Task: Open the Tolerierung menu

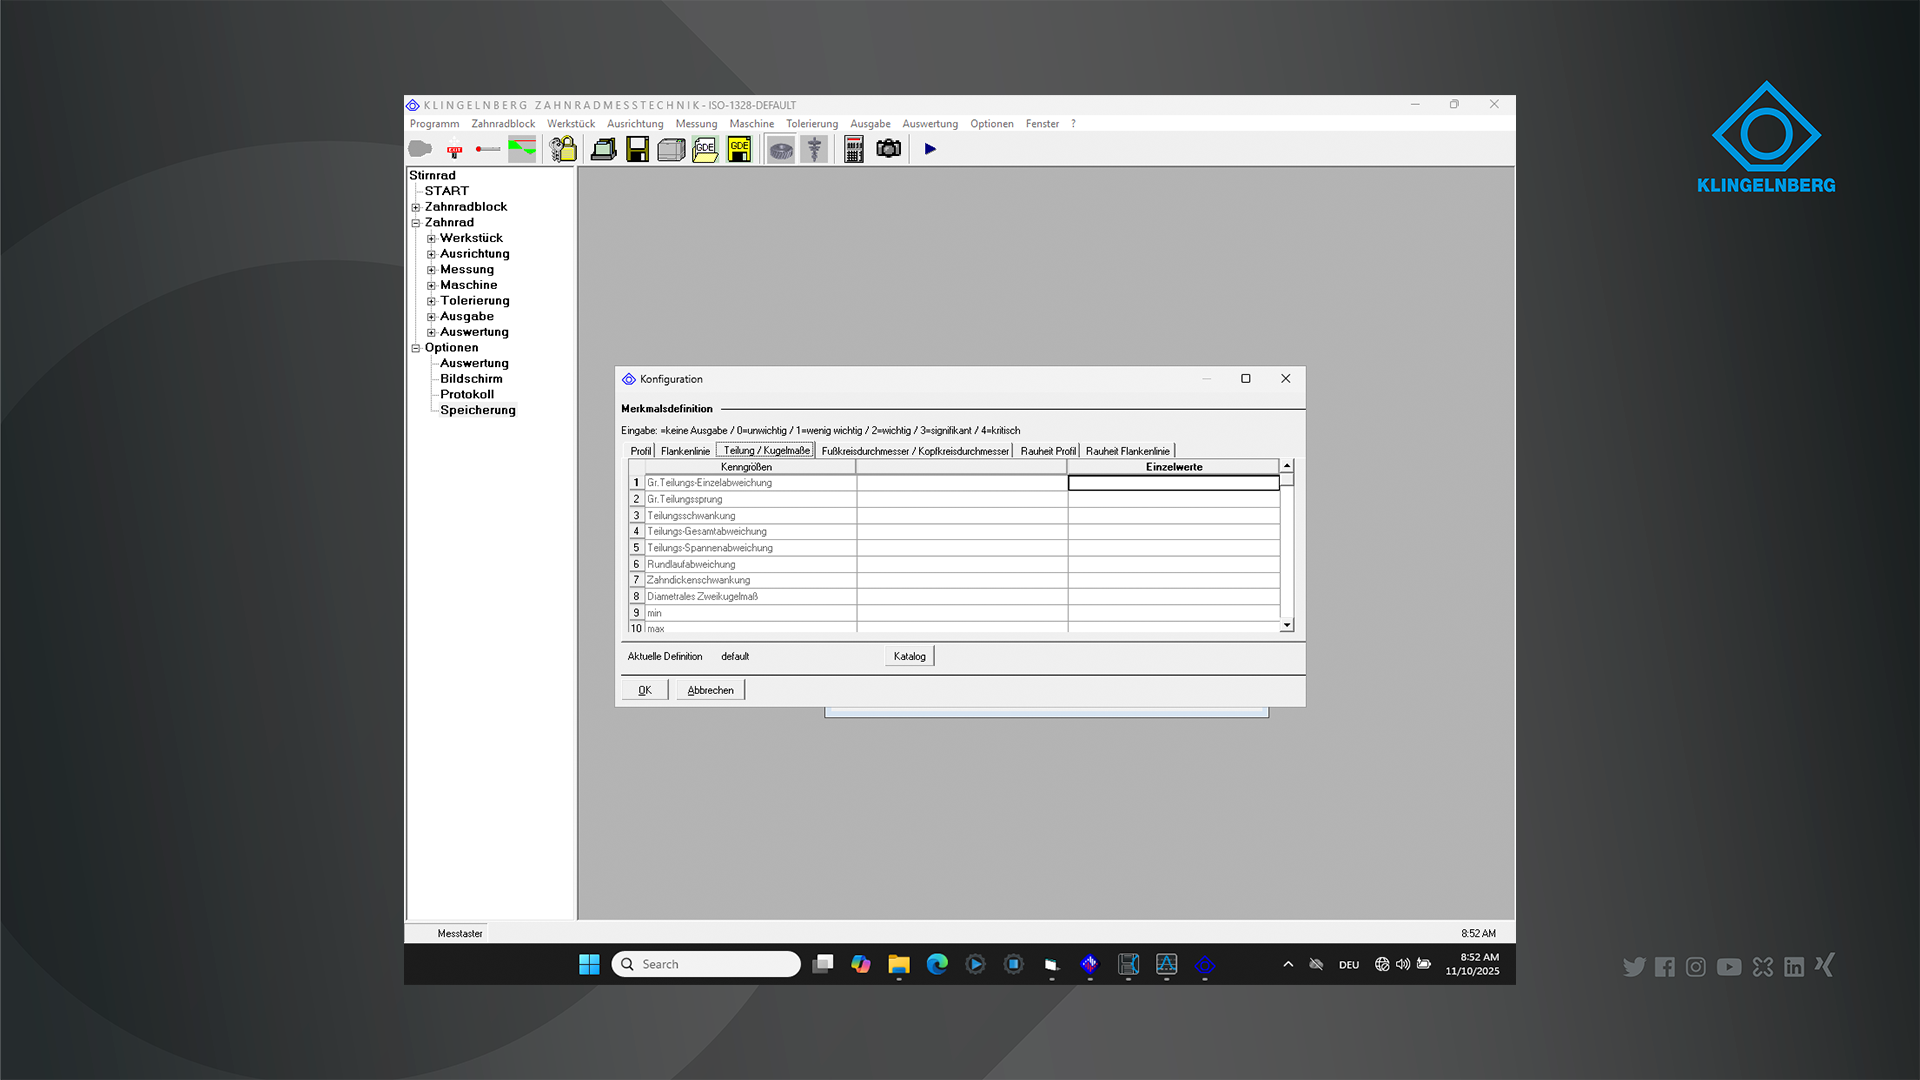Action: click(812, 124)
